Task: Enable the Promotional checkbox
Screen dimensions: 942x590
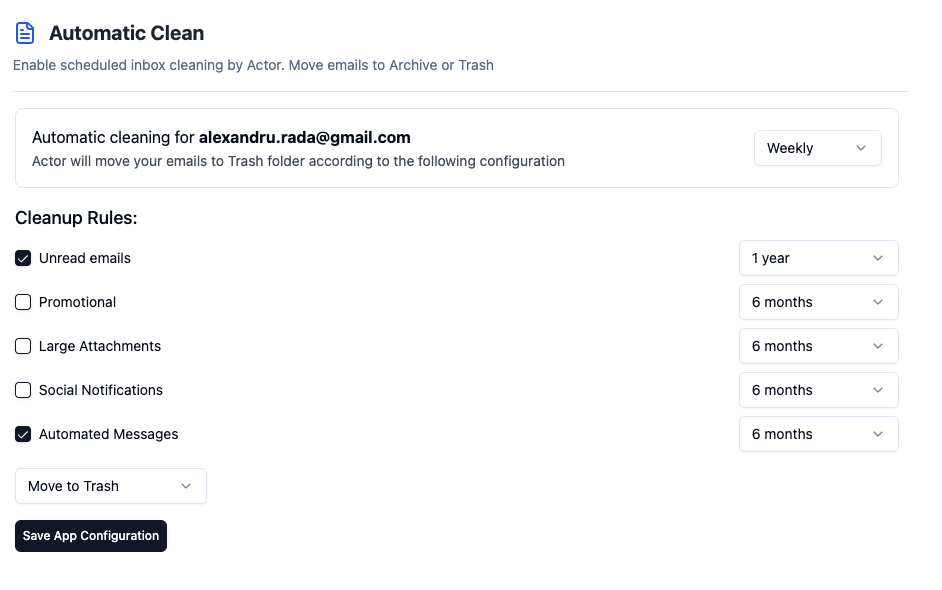Action: (23, 302)
